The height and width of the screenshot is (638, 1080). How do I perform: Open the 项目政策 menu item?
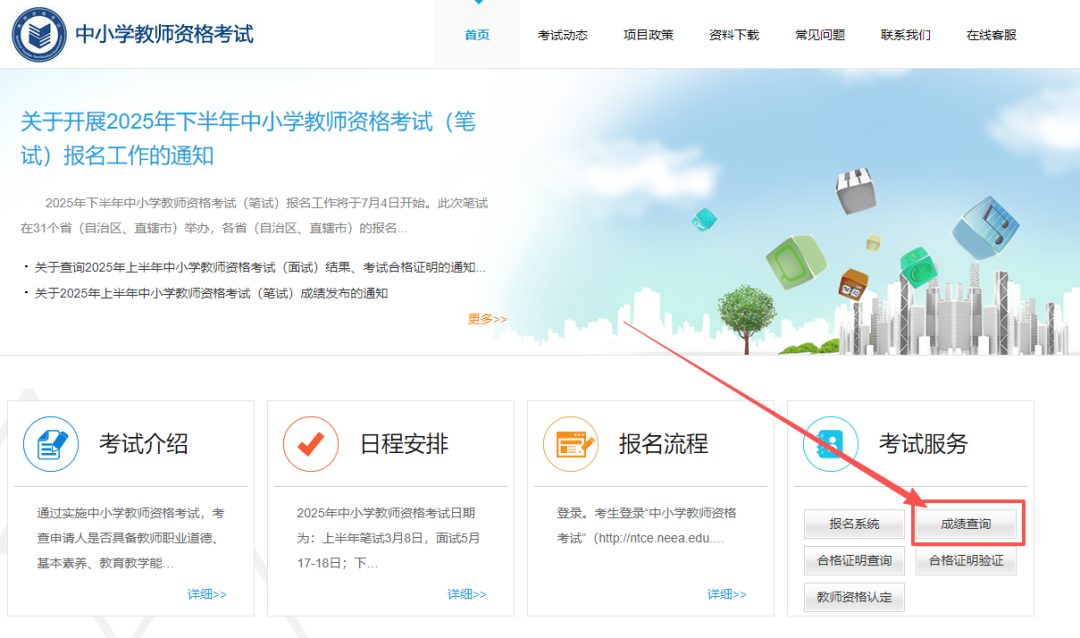tap(648, 35)
